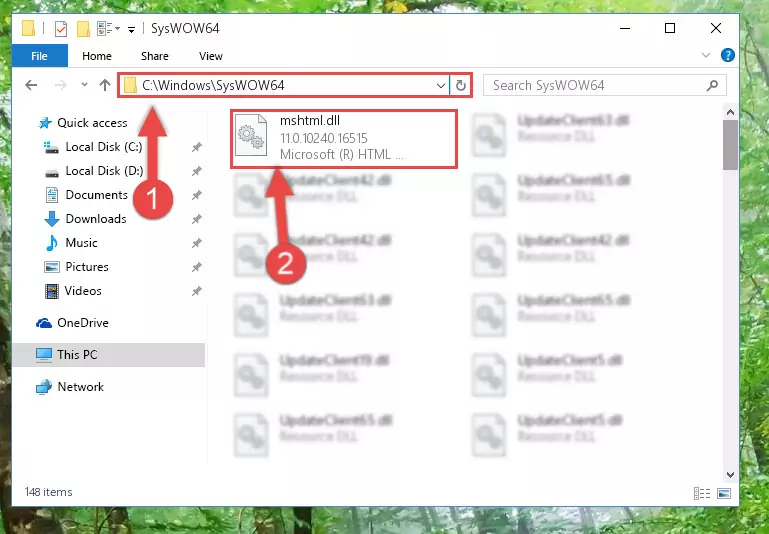769x534 pixels.
Task: Open the blue Help icon
Action: pyautogui.click(x=728, y=55)
